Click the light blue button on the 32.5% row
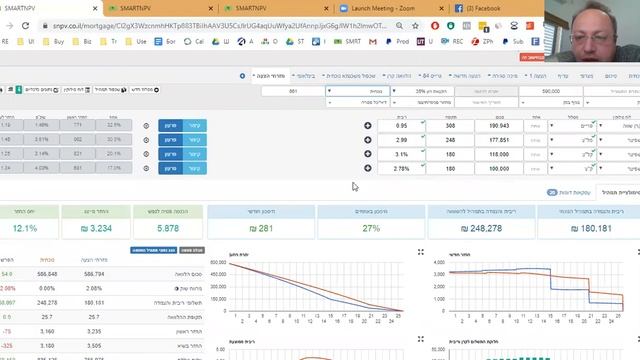 (x=194, y=126)
